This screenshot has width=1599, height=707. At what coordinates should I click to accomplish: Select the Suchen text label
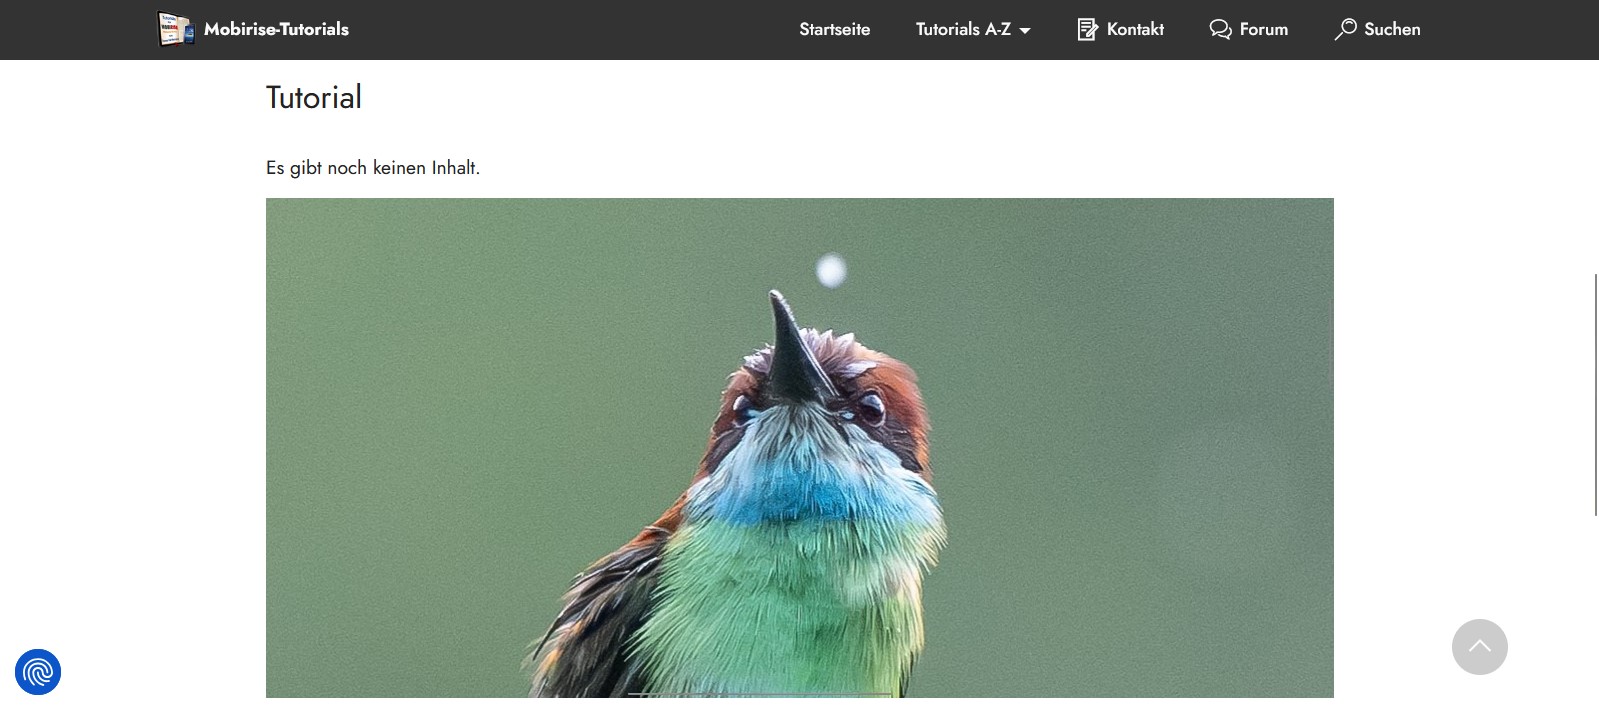pyautogui.click(x=1392, y=29)
